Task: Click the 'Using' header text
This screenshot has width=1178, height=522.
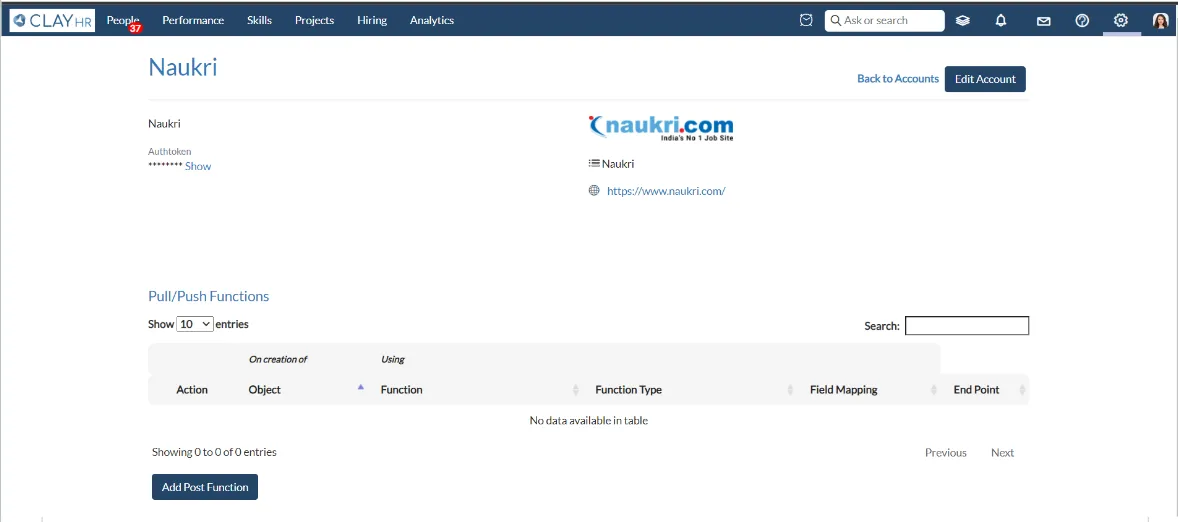Action: (x=393, y=359)
